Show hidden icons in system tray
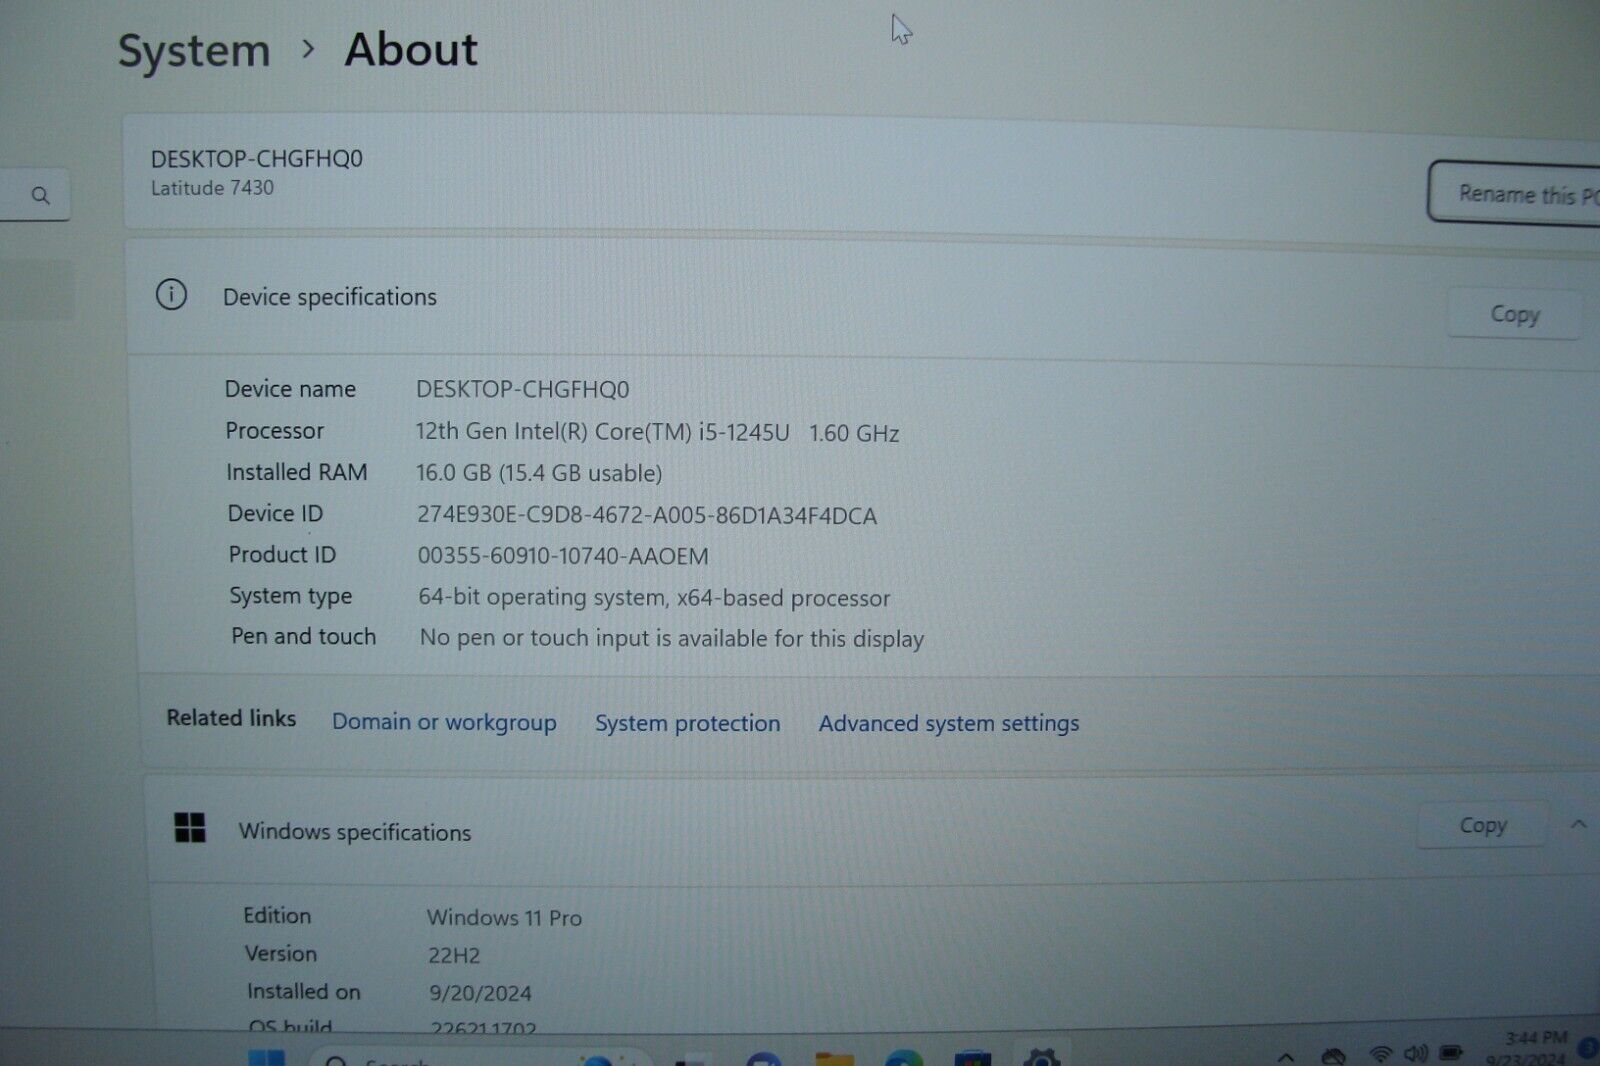The height and width of the screenshot is (1066, 1600). pyautogui.click(x=1286, y=1056)
